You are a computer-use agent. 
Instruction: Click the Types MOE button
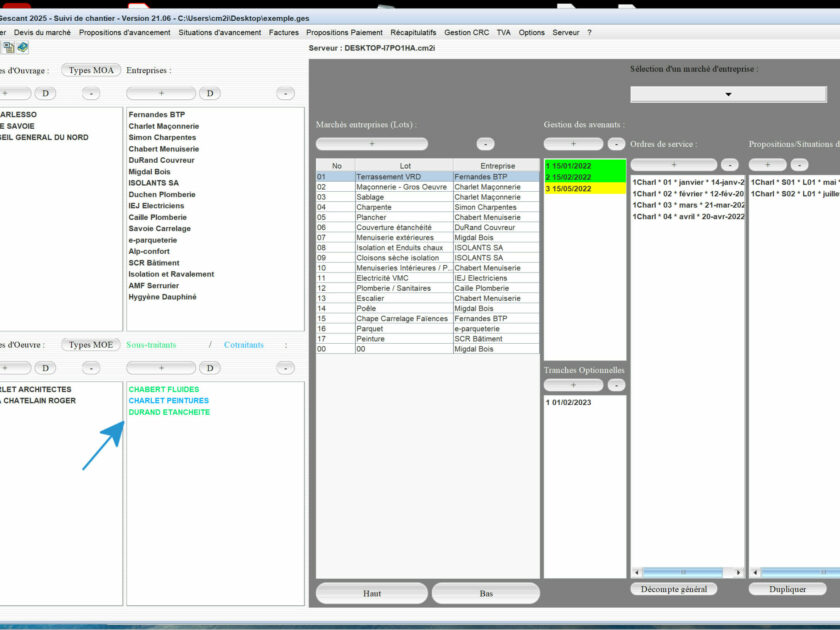(91, 345)
